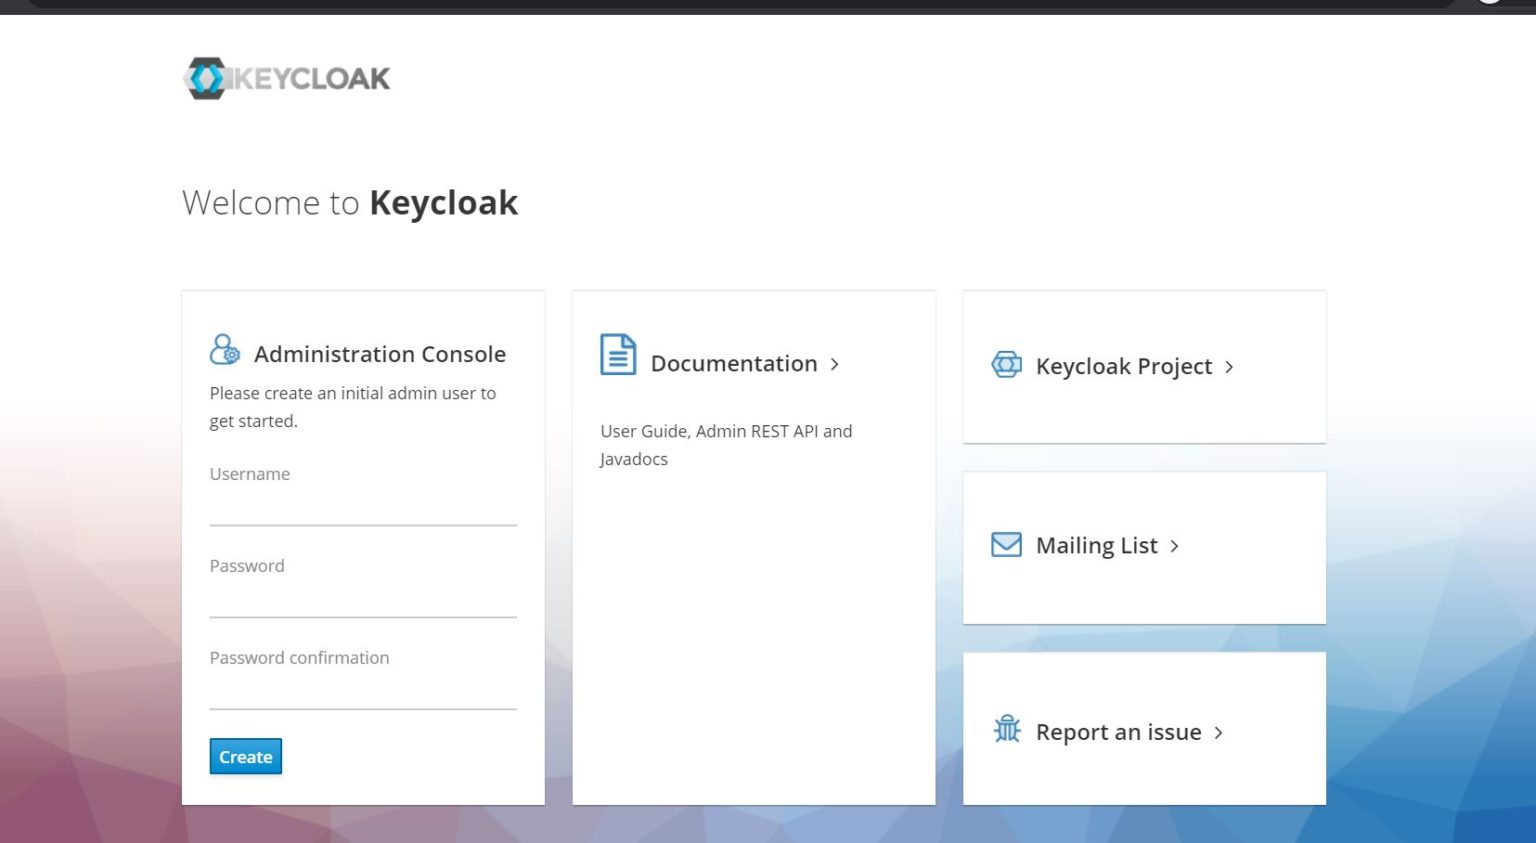Open the Report an issue chevron
The height and width of the screenshot is (843, 1536).
tap(1219, 732)
